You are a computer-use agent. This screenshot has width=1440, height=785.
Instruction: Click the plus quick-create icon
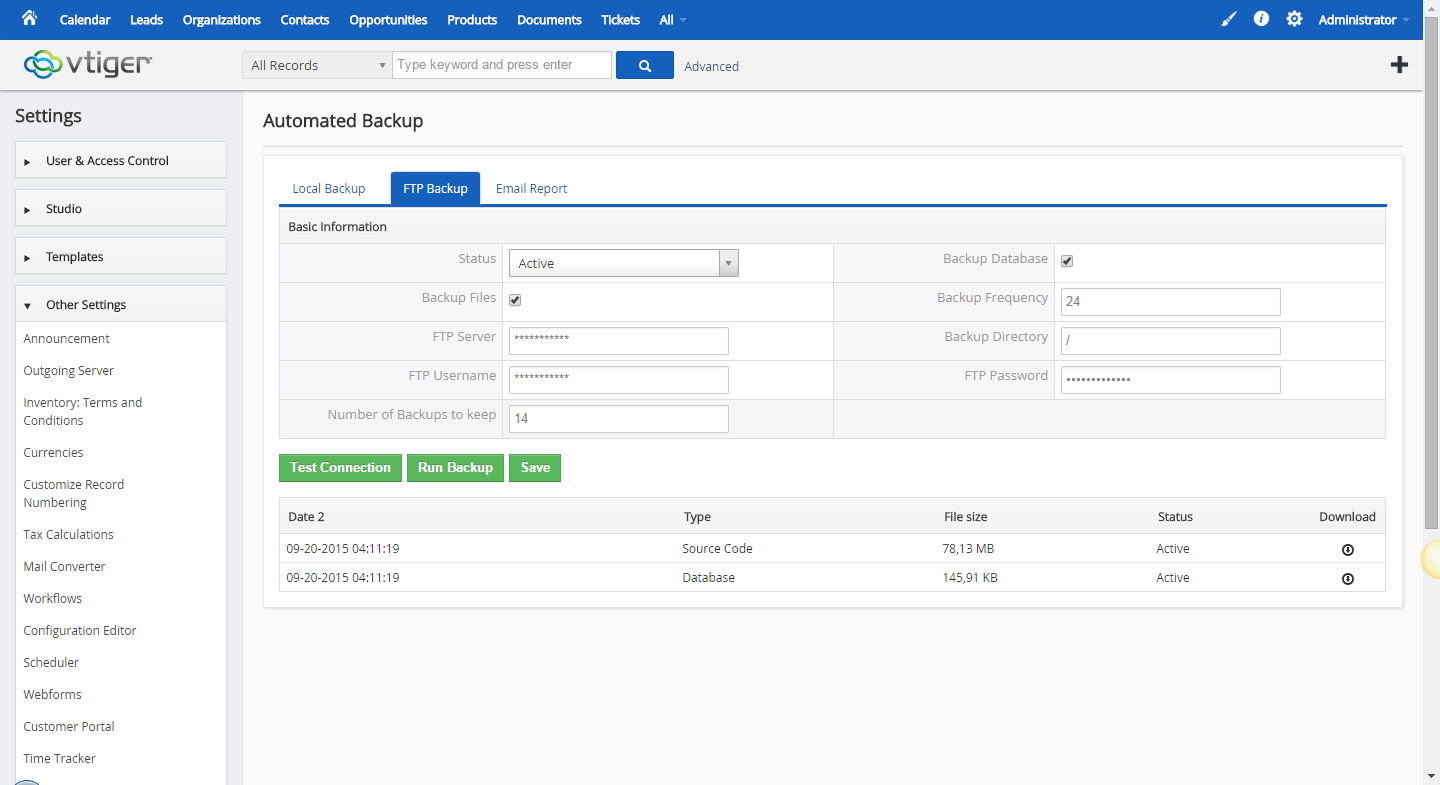coord(1399,65)
